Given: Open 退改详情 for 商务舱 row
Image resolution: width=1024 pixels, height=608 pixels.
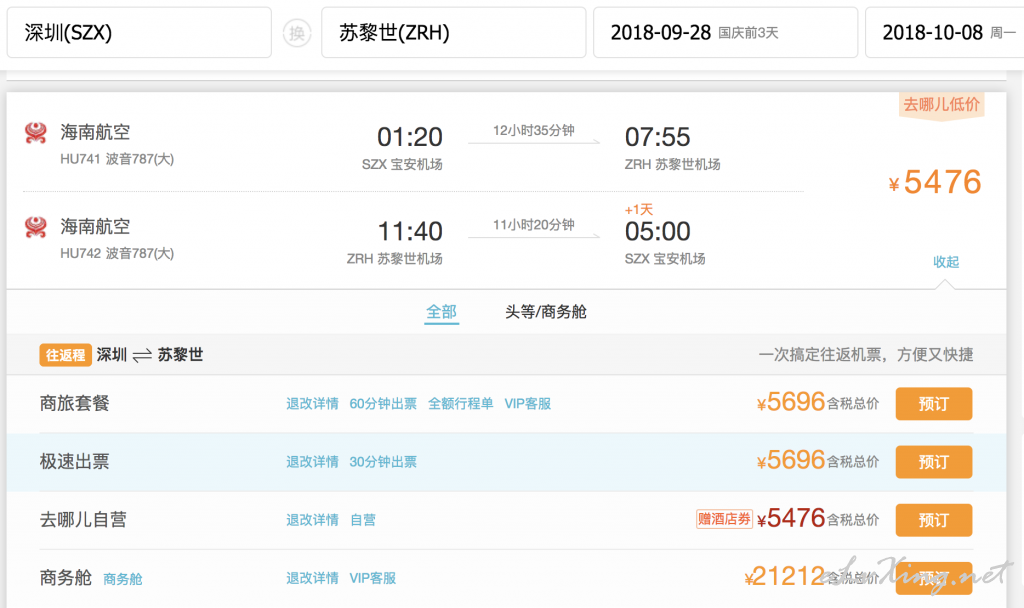Looking at the screenshot, I should coord(312,578).
